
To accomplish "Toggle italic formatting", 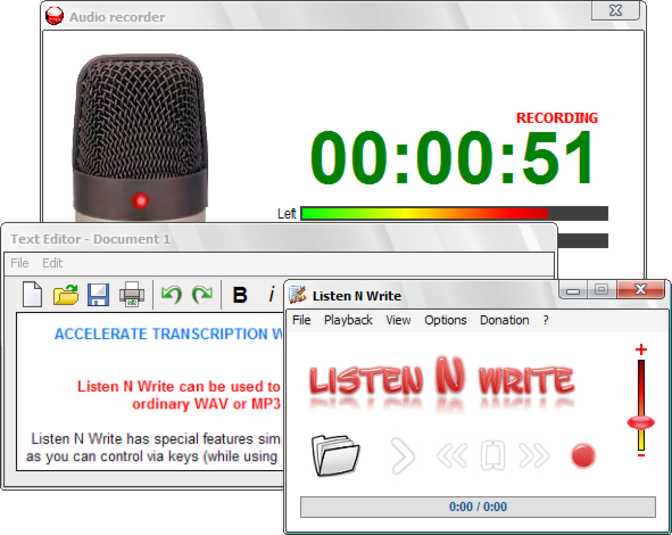I will point(271,295).
